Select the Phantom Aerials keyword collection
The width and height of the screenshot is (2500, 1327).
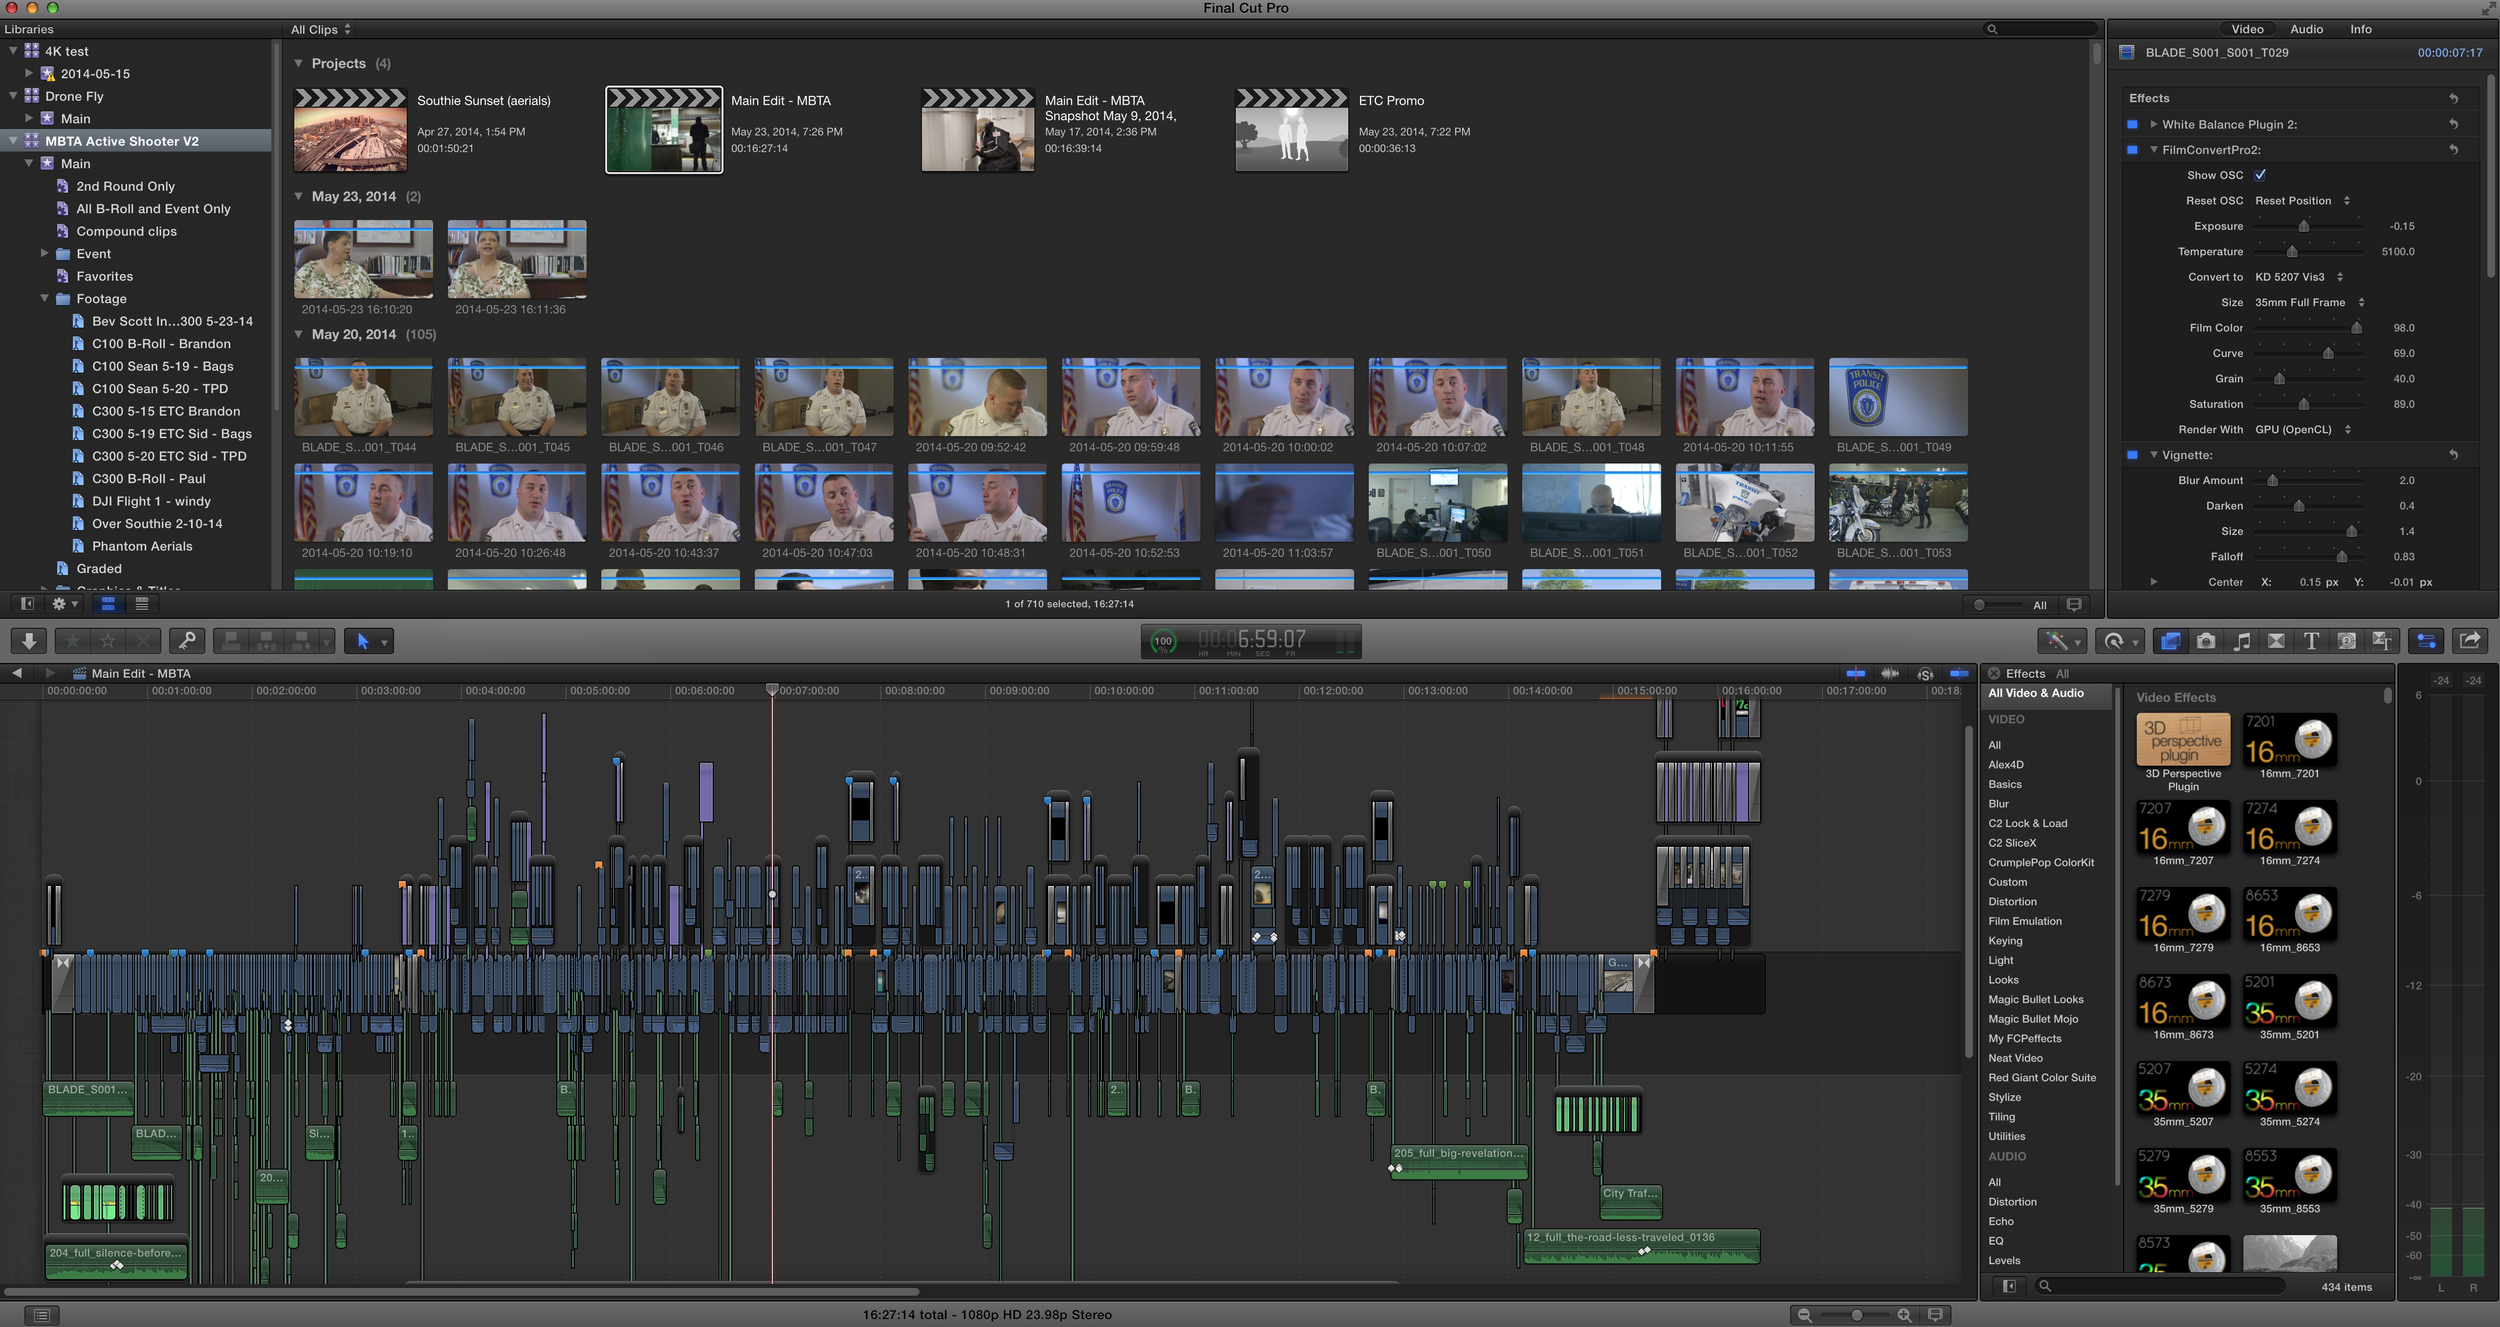(142, 547)
